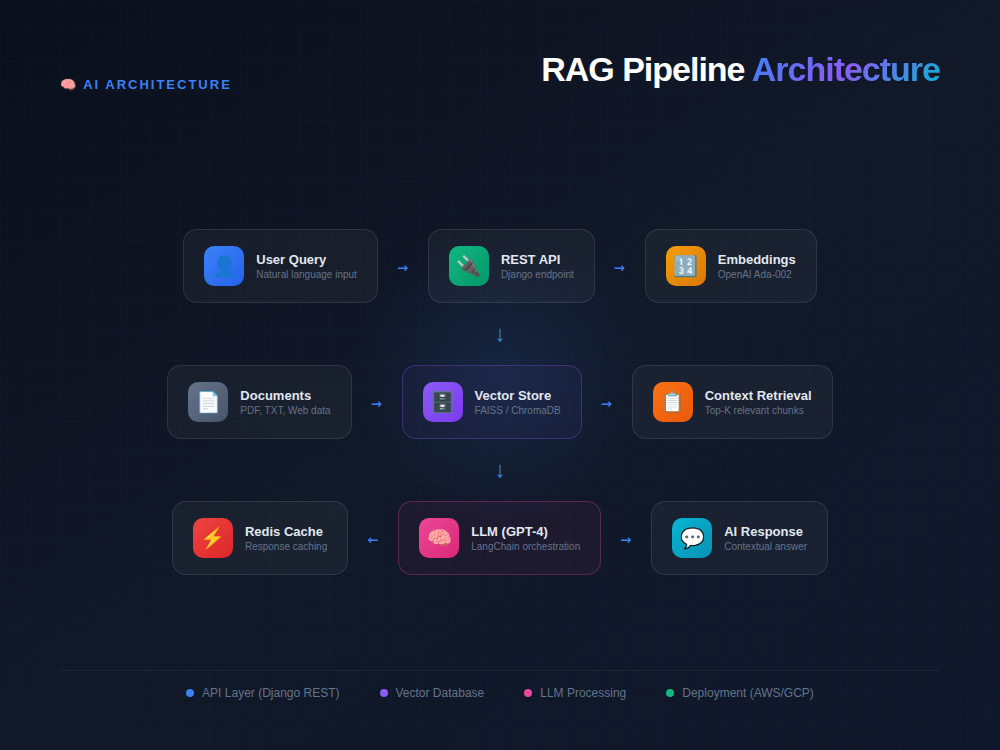
Task: Click the "Embeddings" card title
Action: (x=756, y=260)
